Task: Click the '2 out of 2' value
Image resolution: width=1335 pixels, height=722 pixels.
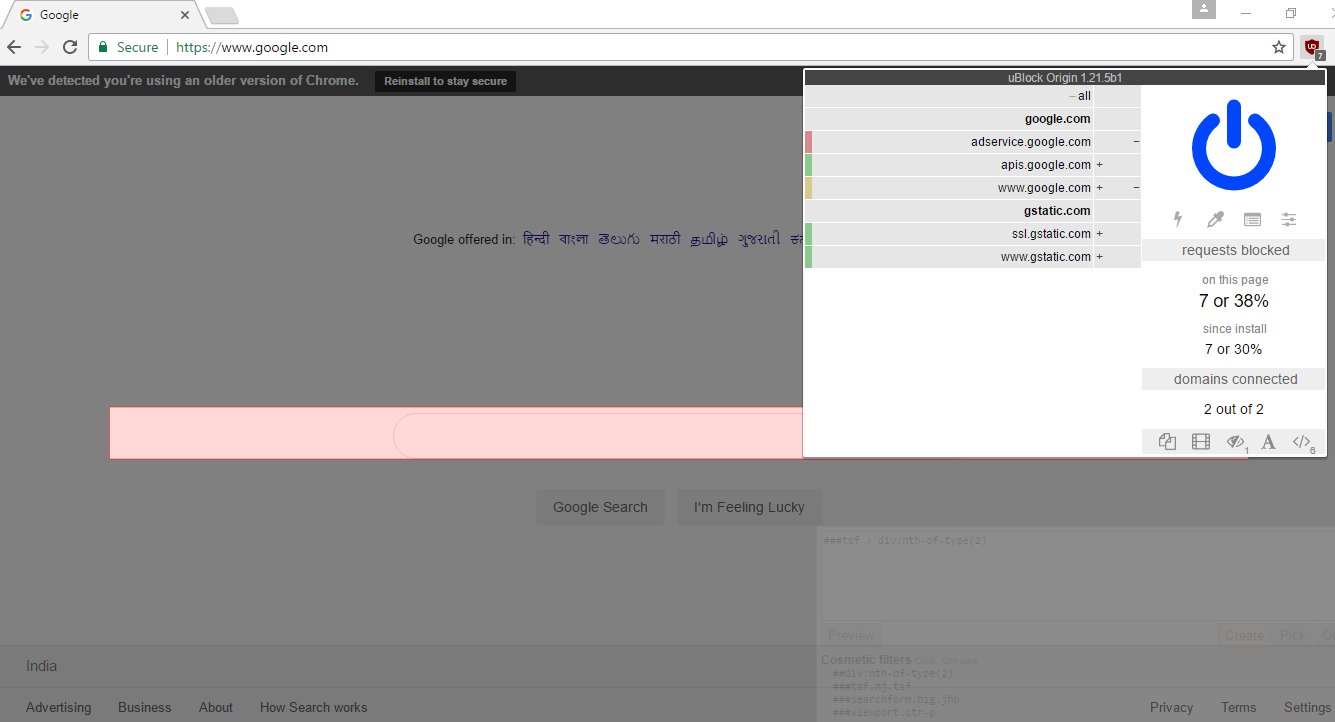Action: coord(1233,409)
